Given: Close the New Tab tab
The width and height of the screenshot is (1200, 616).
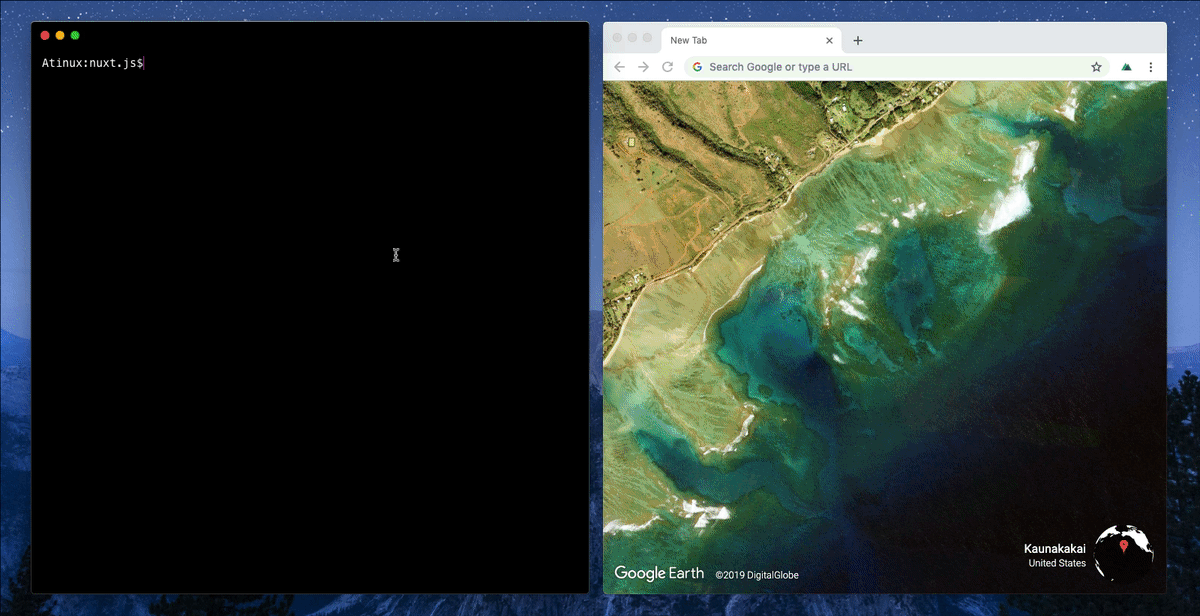Looking at the screenshot, I should [829, 41].
